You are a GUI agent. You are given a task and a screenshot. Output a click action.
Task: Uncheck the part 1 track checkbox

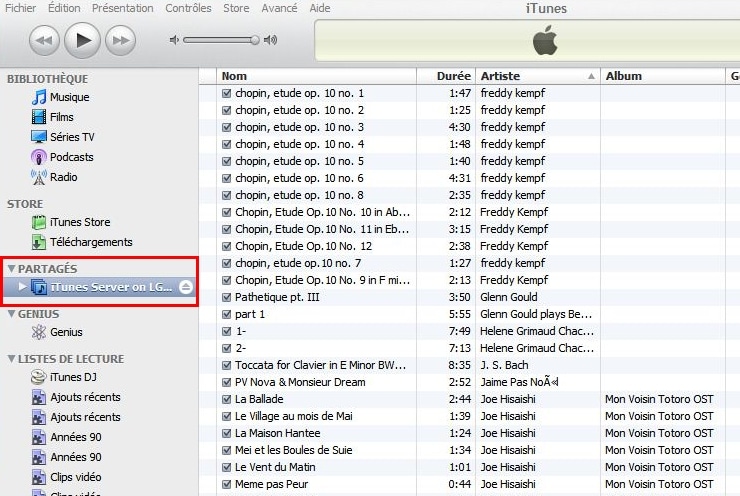227,314
